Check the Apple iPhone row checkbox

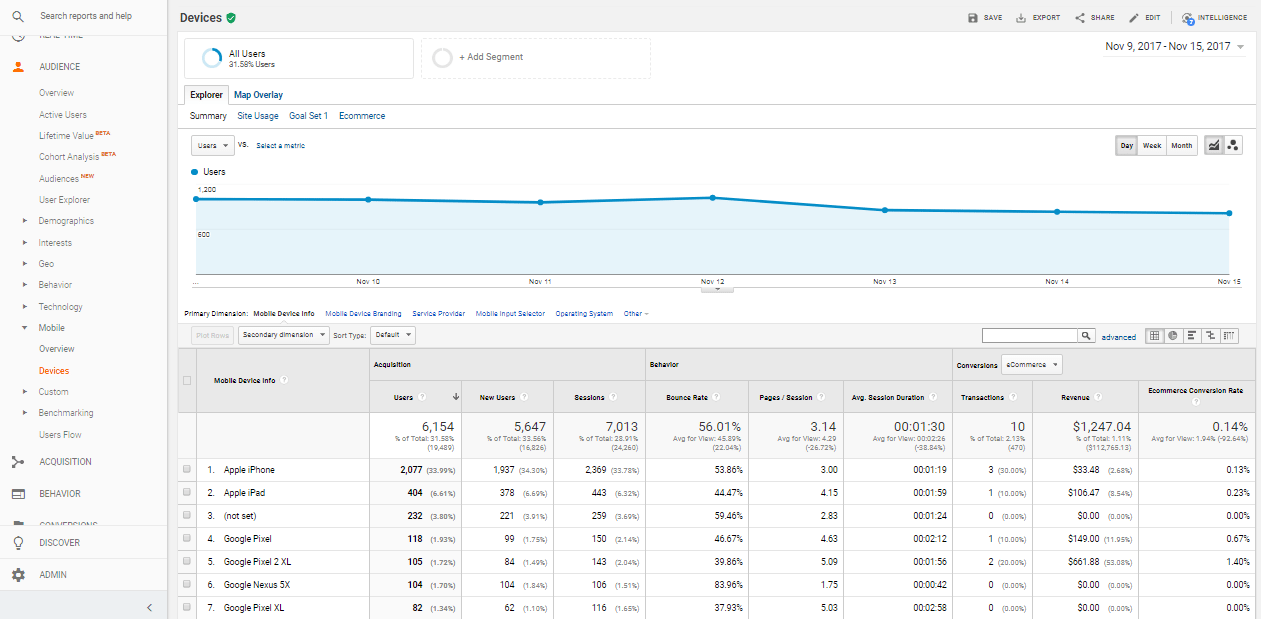point(187,470)
